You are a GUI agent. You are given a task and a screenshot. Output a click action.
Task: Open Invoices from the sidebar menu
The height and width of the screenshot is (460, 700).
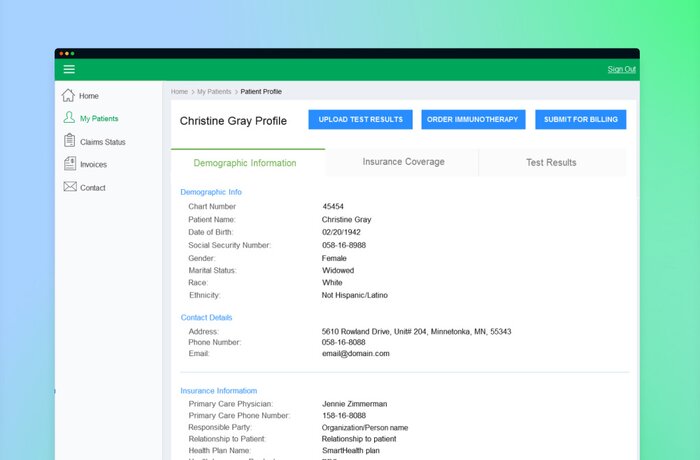(93, 165)
